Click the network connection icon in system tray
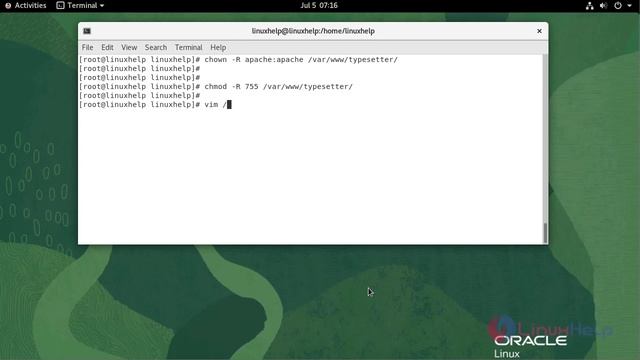 click(x=589, y=6)
